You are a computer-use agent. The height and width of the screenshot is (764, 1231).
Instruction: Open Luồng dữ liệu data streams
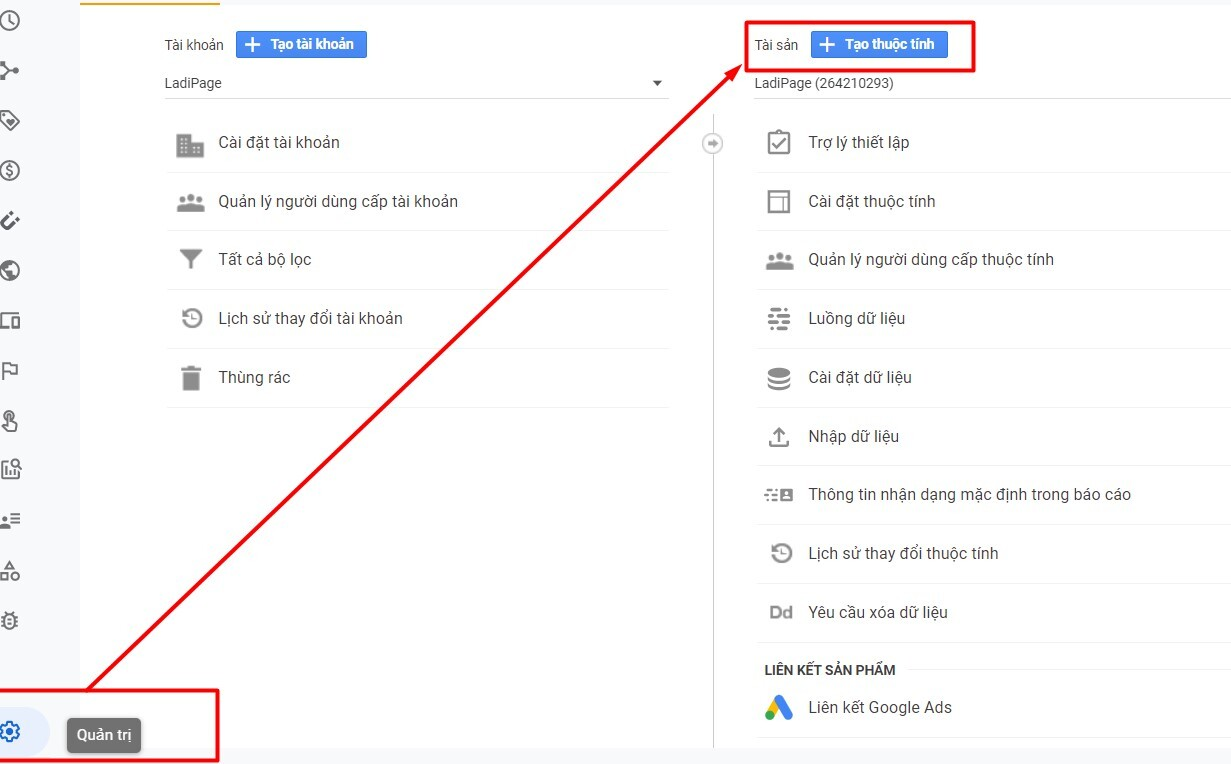(x=856, y=319)
